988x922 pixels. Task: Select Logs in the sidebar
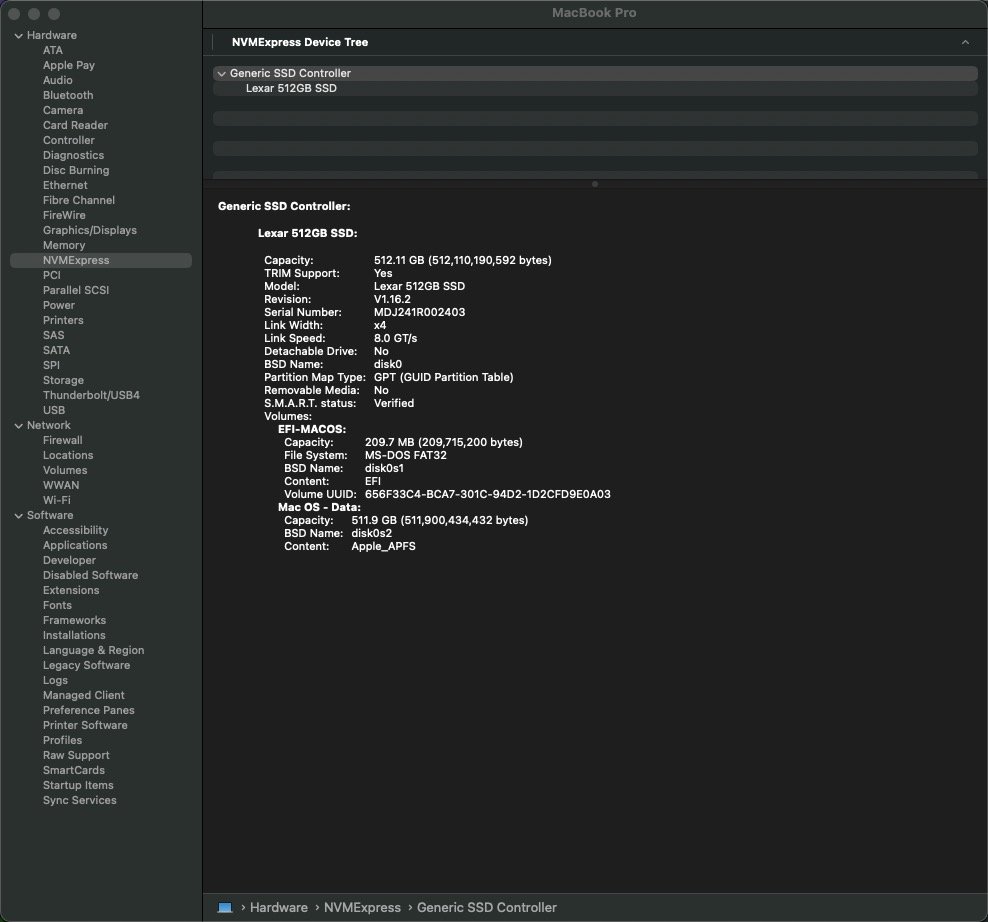(55, 681)
